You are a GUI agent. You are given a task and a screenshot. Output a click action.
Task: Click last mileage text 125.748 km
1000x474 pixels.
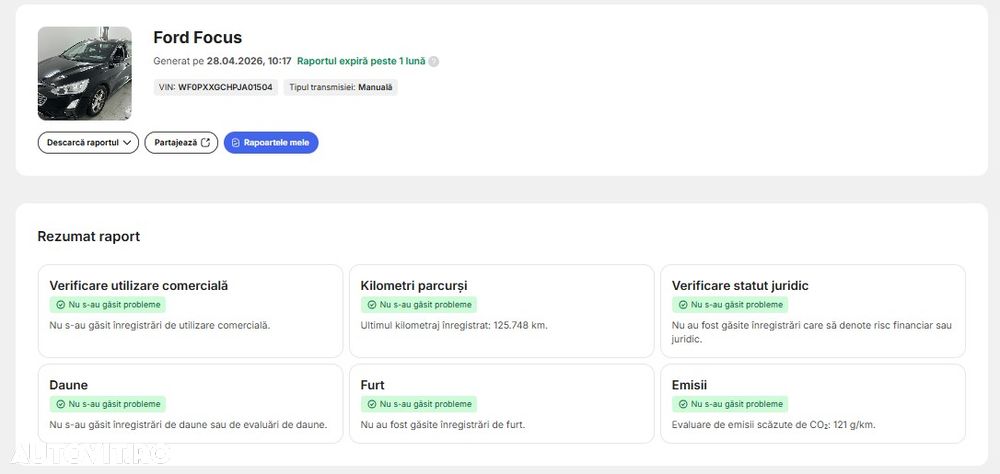[520, 325]
